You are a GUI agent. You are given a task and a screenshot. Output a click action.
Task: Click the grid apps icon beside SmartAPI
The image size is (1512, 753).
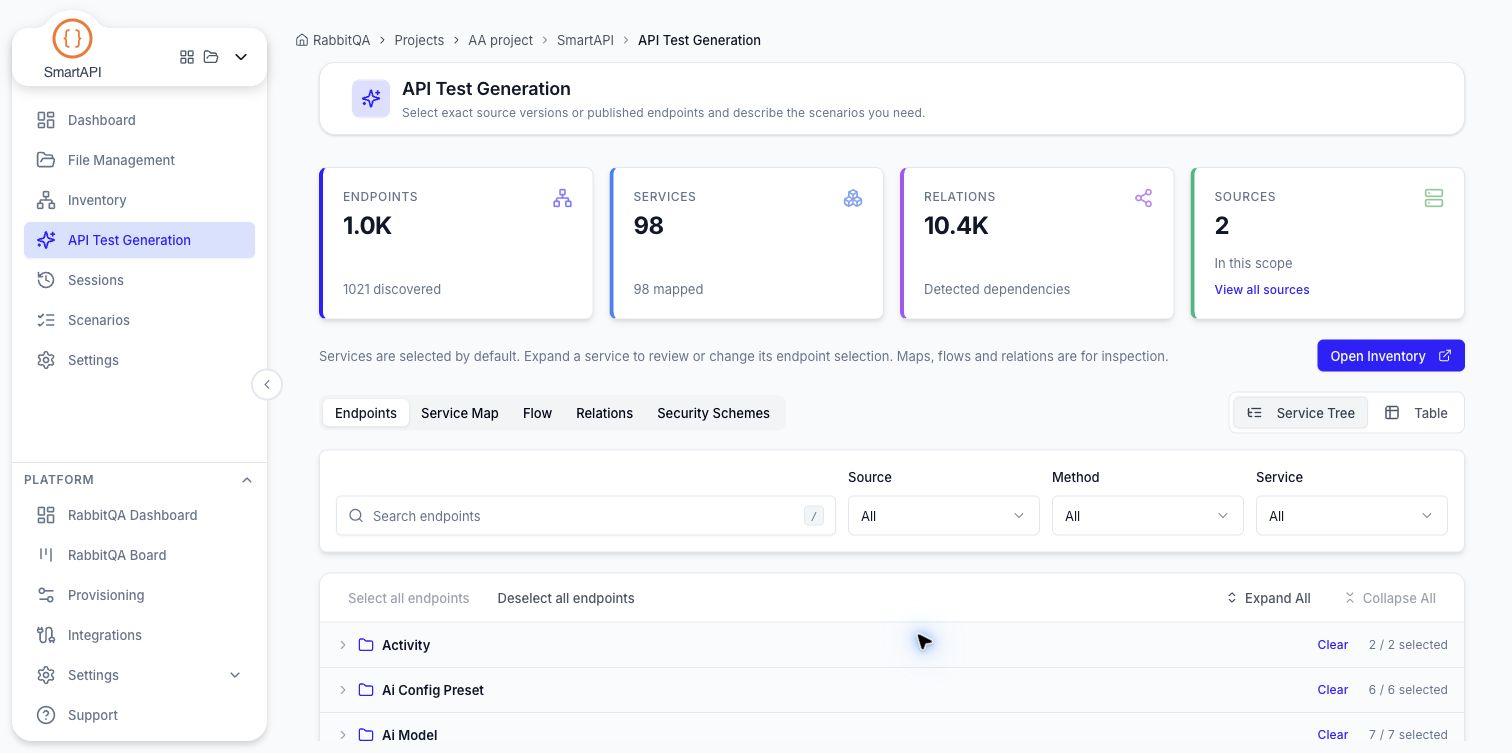tap(187, 57)
